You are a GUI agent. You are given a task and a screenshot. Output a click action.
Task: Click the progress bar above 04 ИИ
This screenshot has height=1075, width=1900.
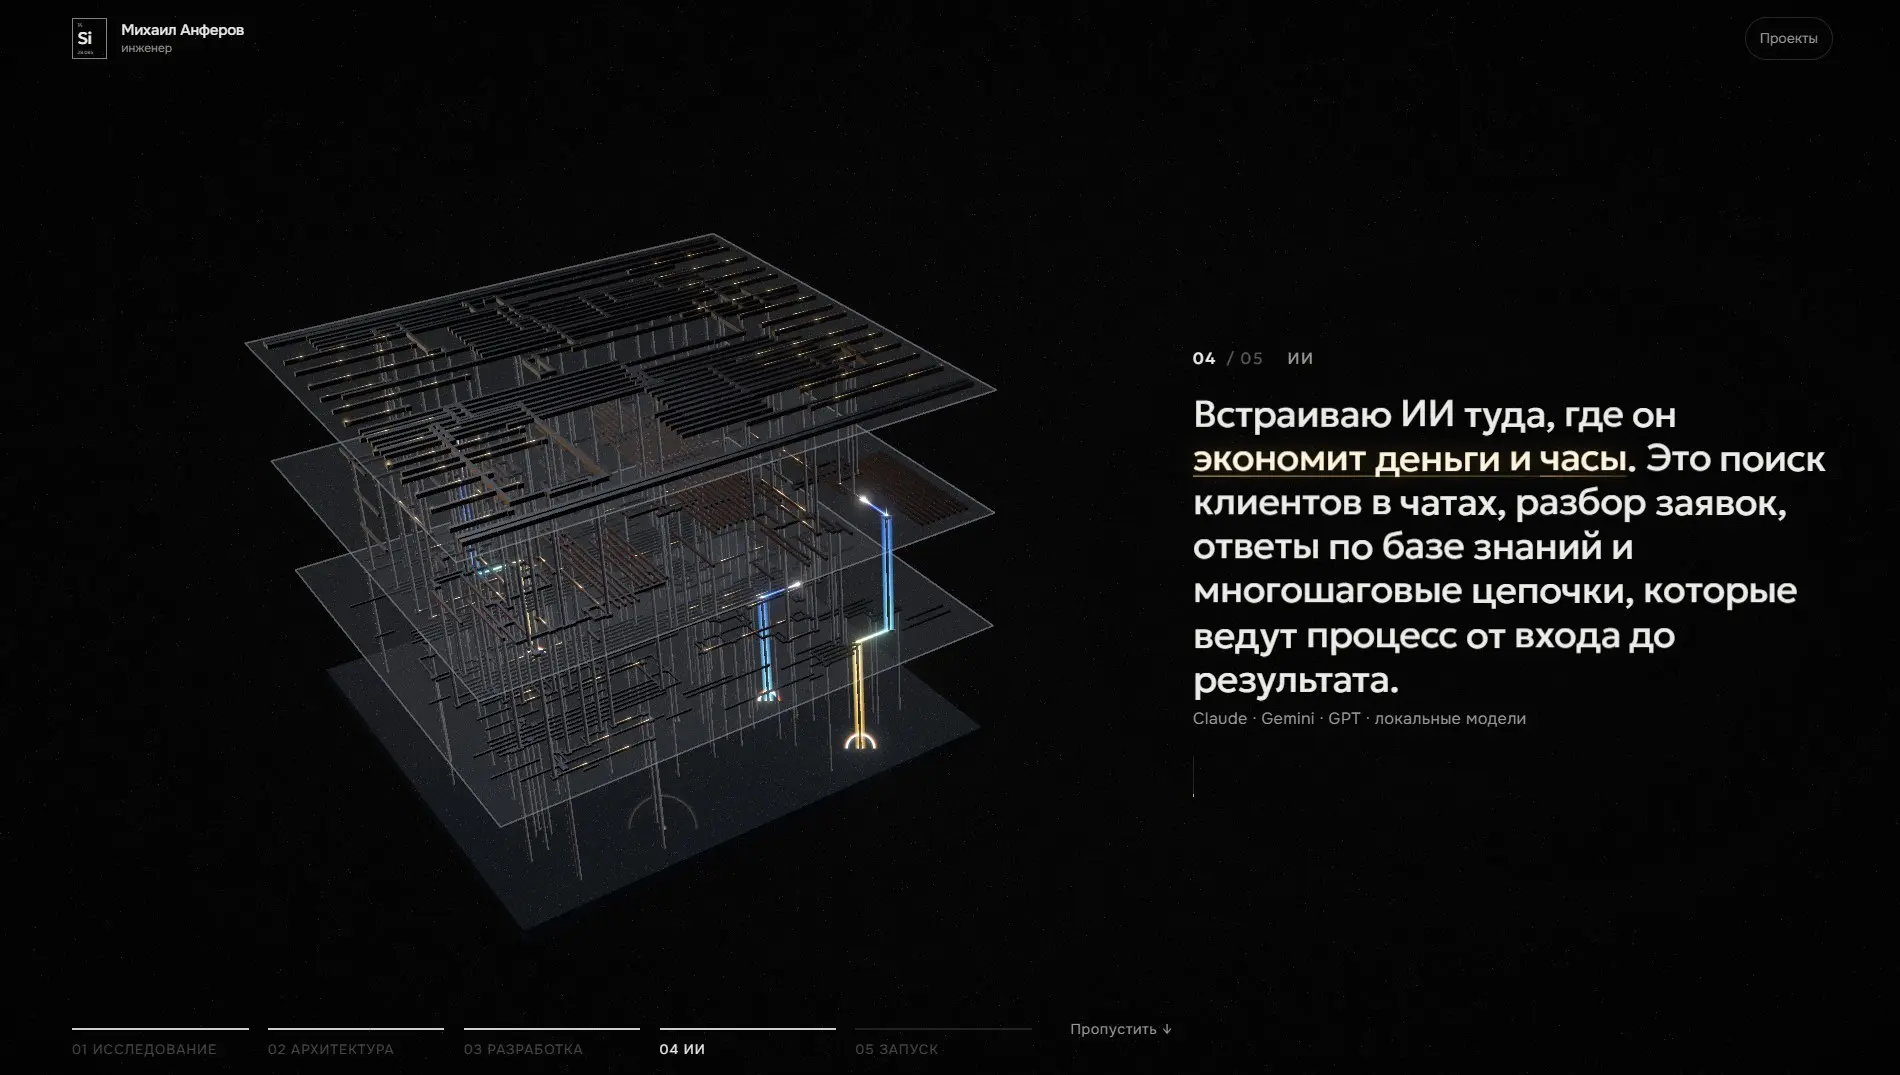click(747, 1028)
